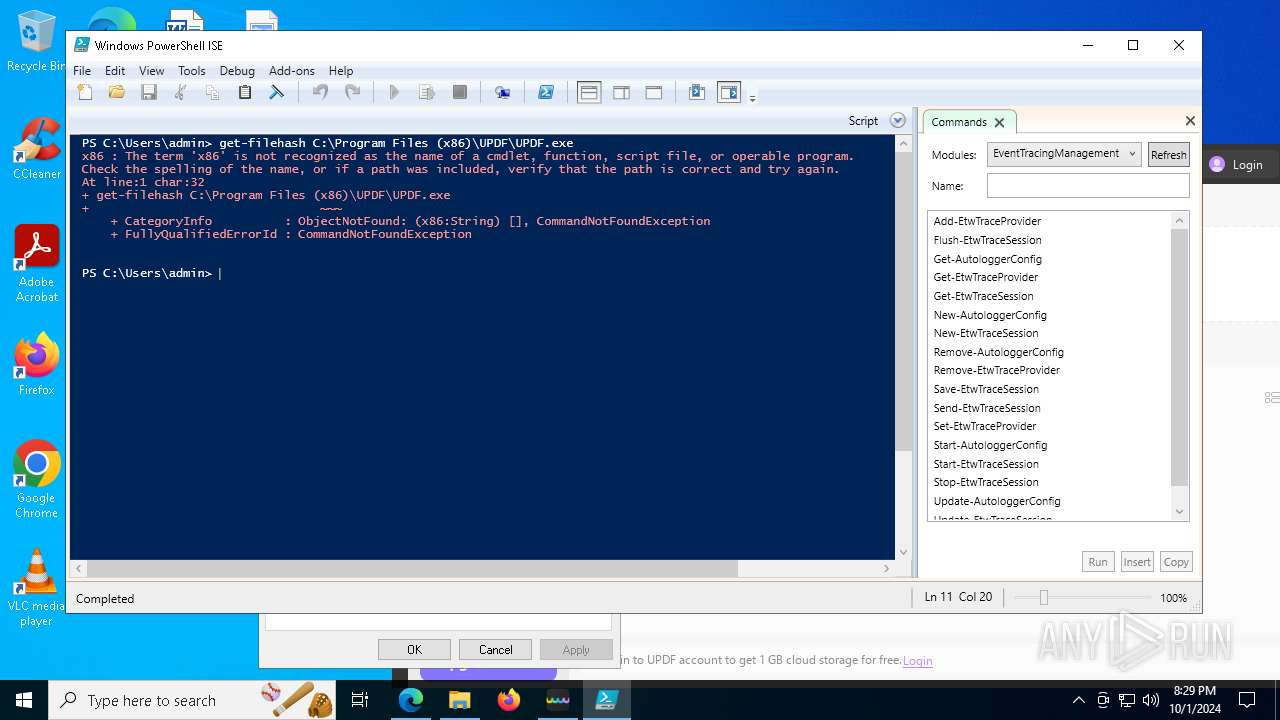Viewport: 1280px width, 720px height.
Task: Select Flush-EtwTraceSession command
Action: click(x=987, y=240)
